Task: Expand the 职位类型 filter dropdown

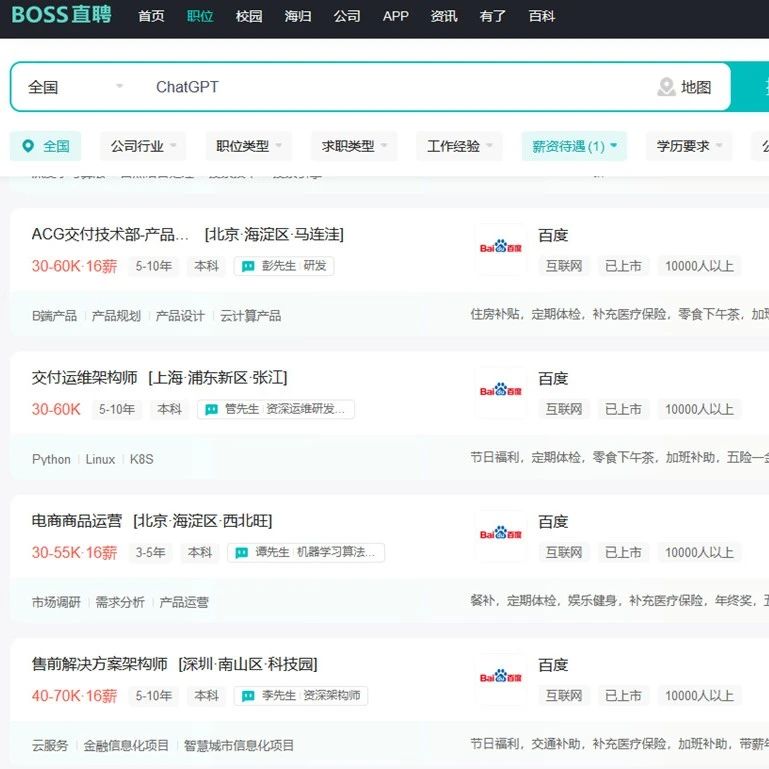Action: [x=249, y=146]
